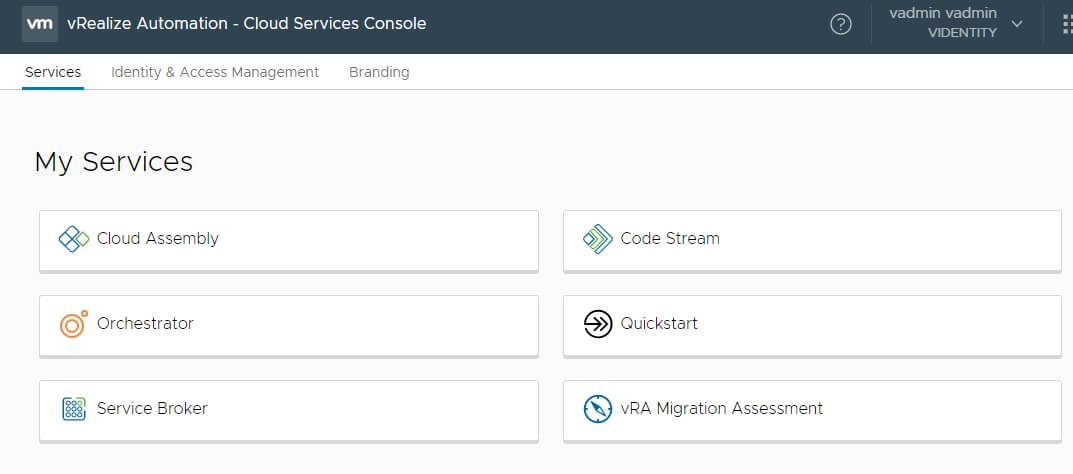The width and height of the screenshot is (1073, 474).
Task: Open the Orchestrator service label
Action: (x=145, y=324)
